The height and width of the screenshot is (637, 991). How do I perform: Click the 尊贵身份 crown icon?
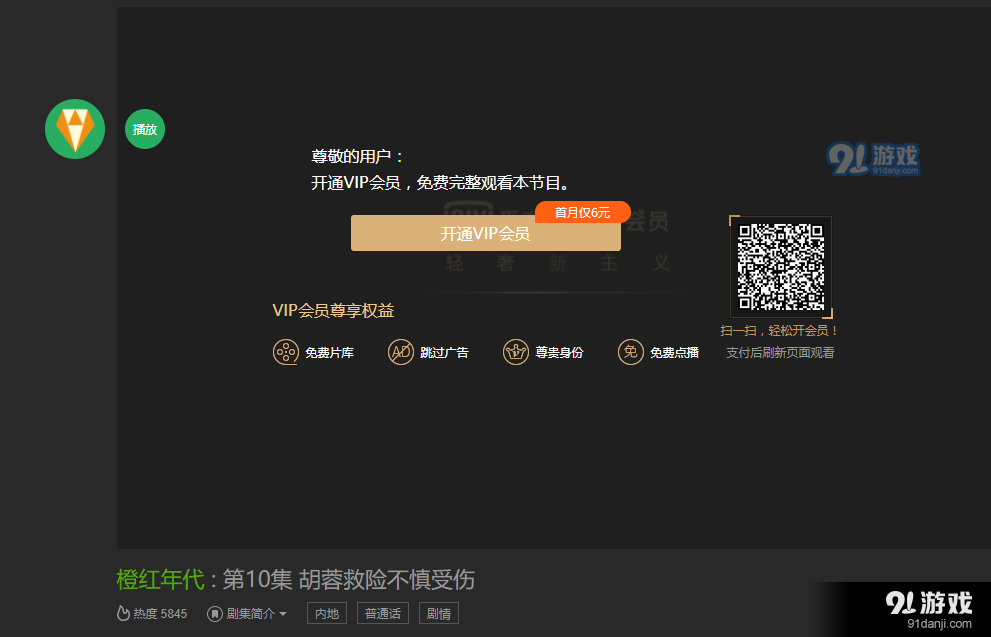coord(516,352)
